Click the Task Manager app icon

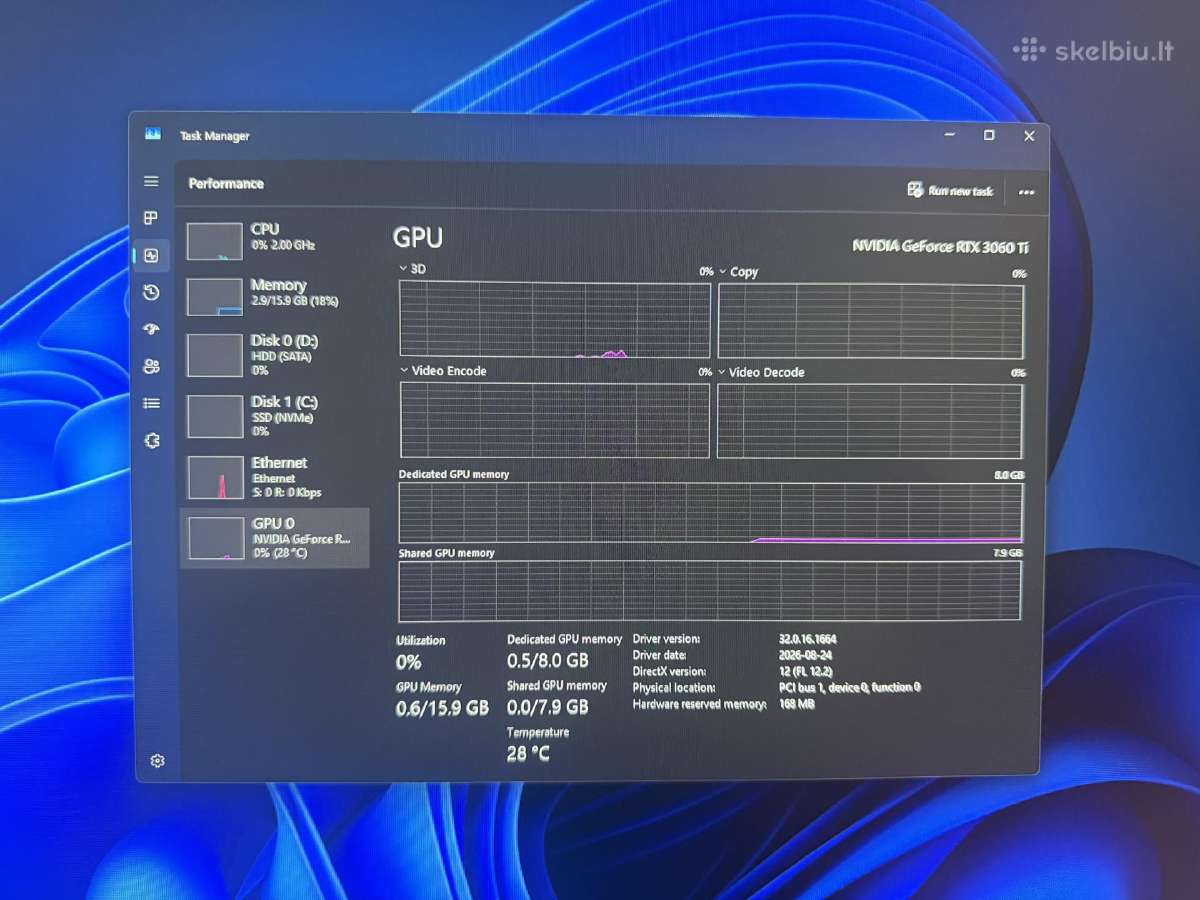tap(152, 134)
